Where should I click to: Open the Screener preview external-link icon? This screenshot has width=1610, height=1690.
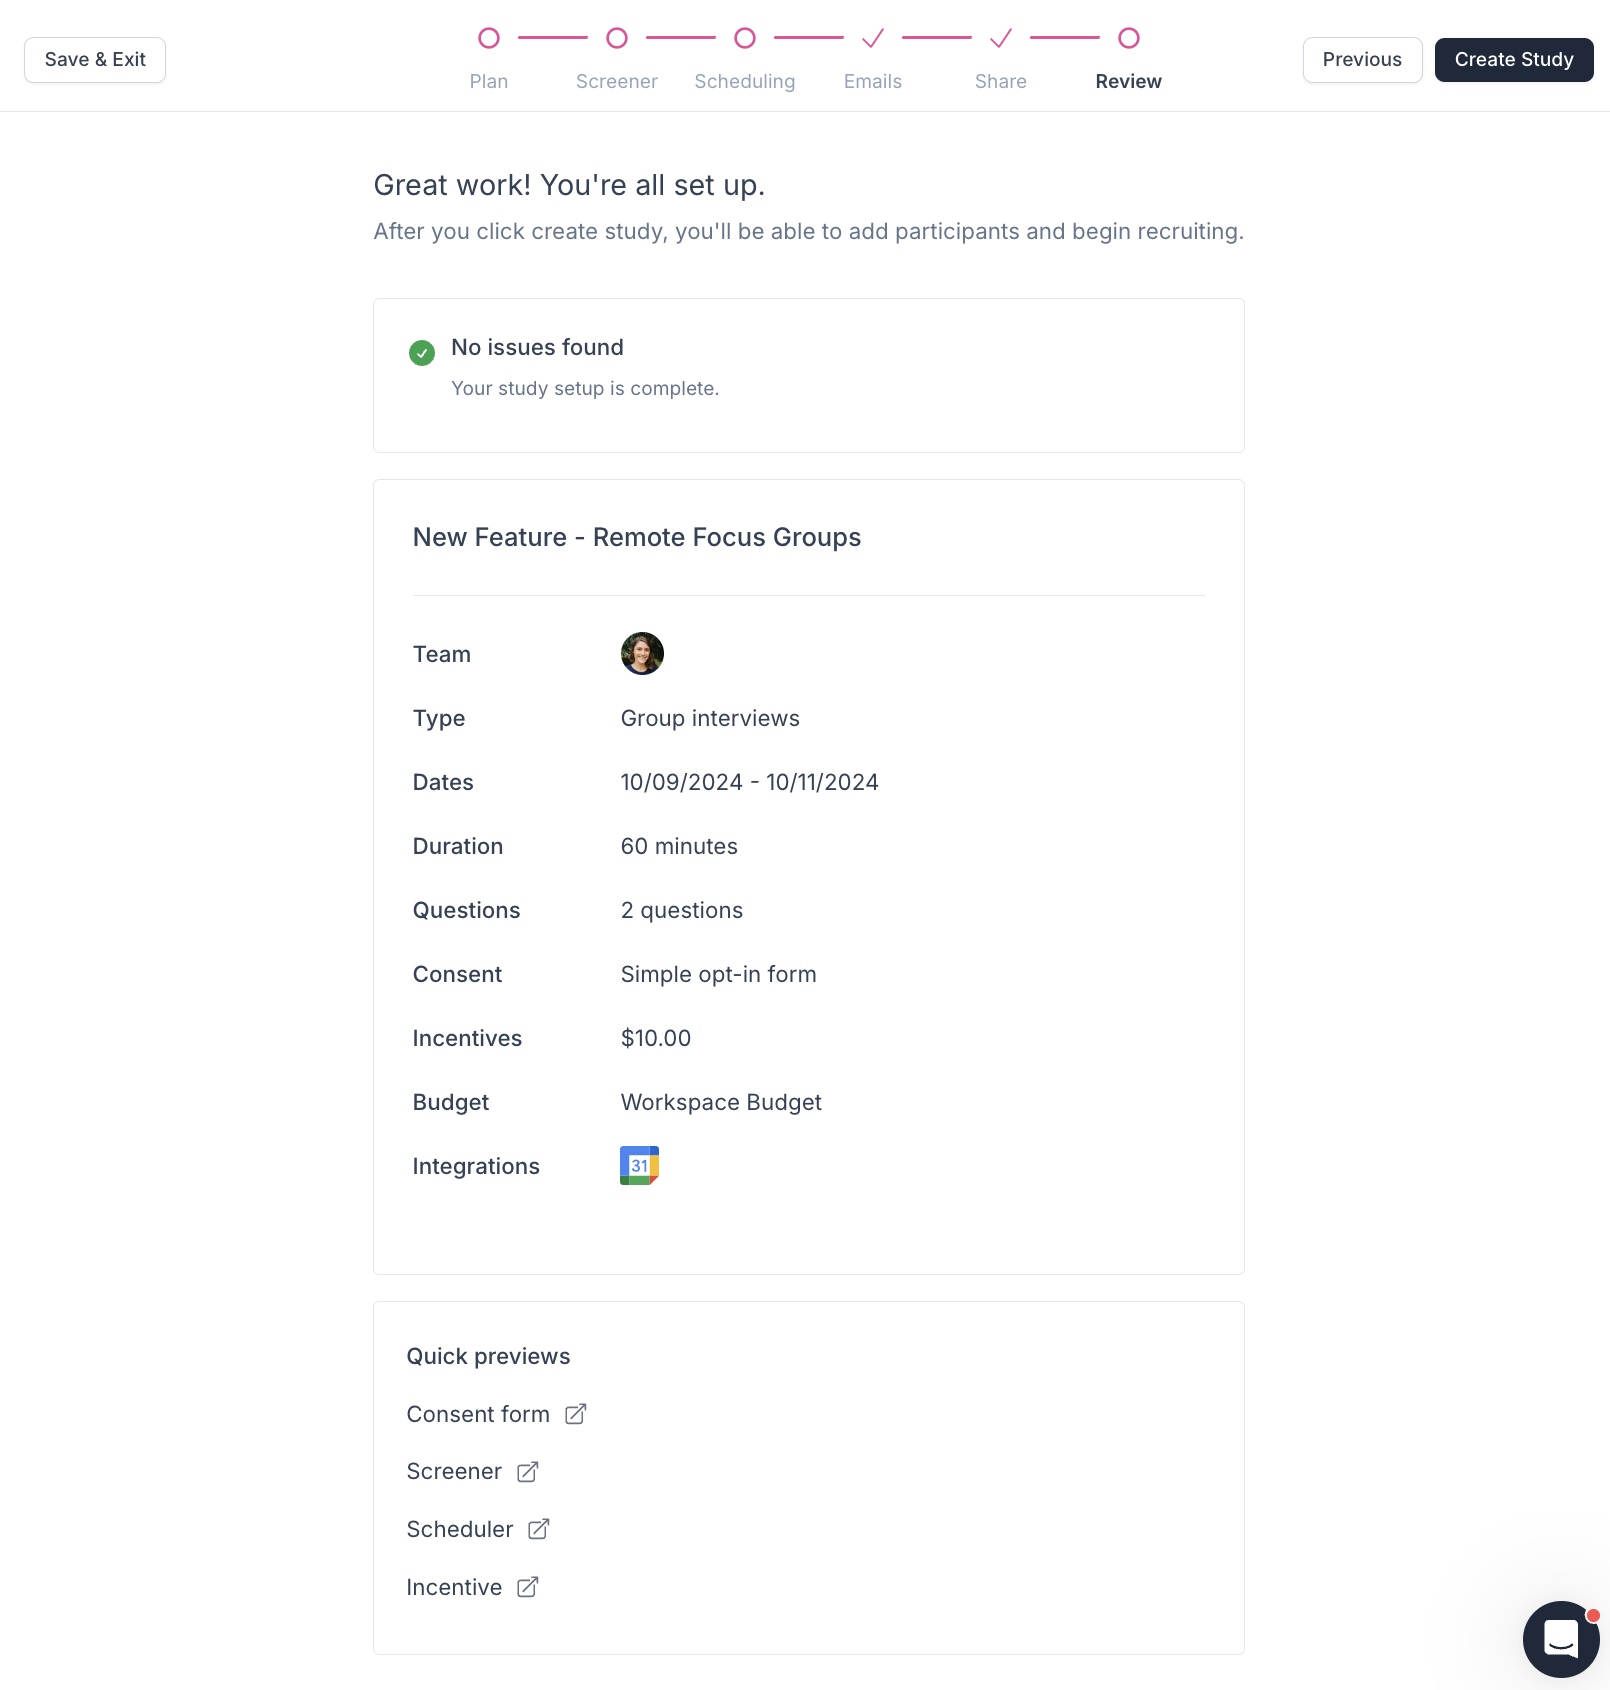[528, 1472]
